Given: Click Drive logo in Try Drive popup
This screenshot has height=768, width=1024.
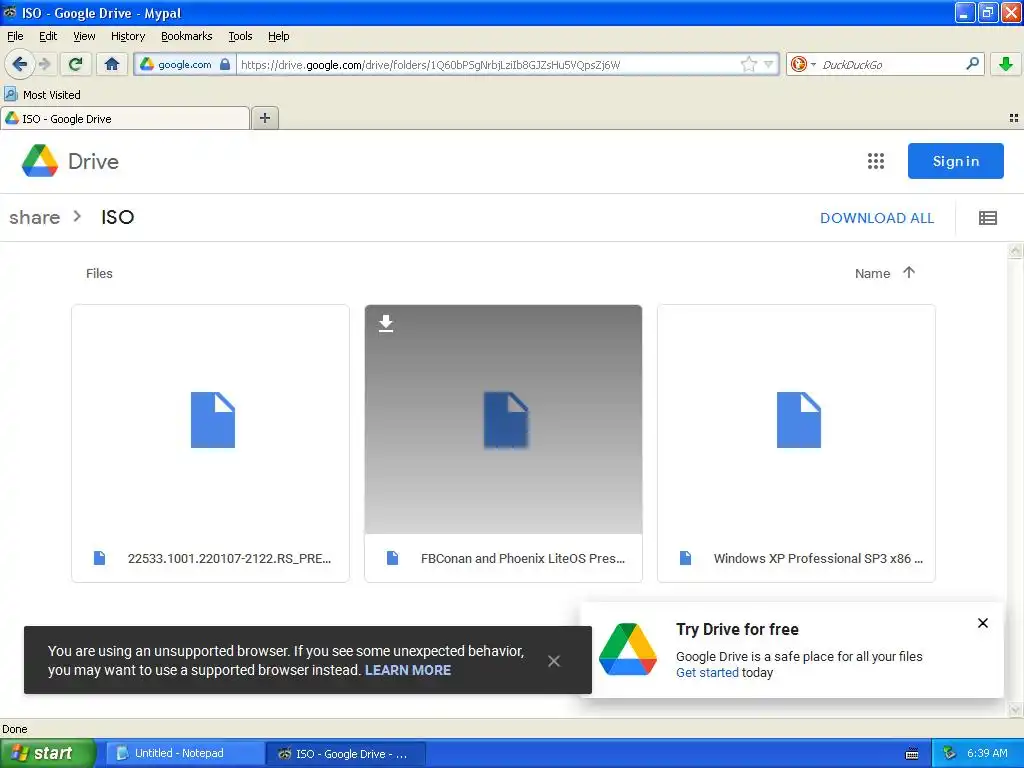Looking at the screenshot, I should coord(628,649).
